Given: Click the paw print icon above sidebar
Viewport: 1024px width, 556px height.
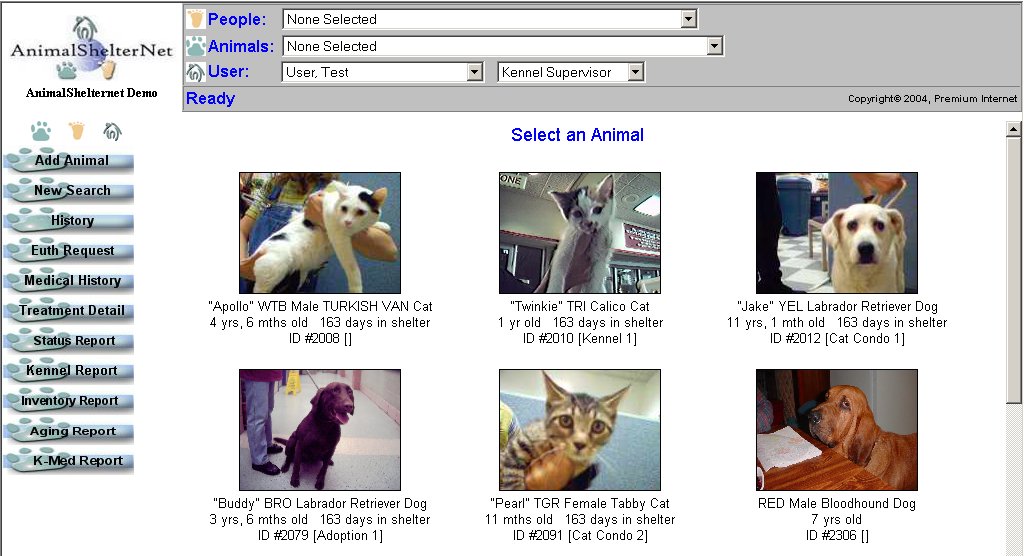Looking at the screenshot, I should 40,131.
